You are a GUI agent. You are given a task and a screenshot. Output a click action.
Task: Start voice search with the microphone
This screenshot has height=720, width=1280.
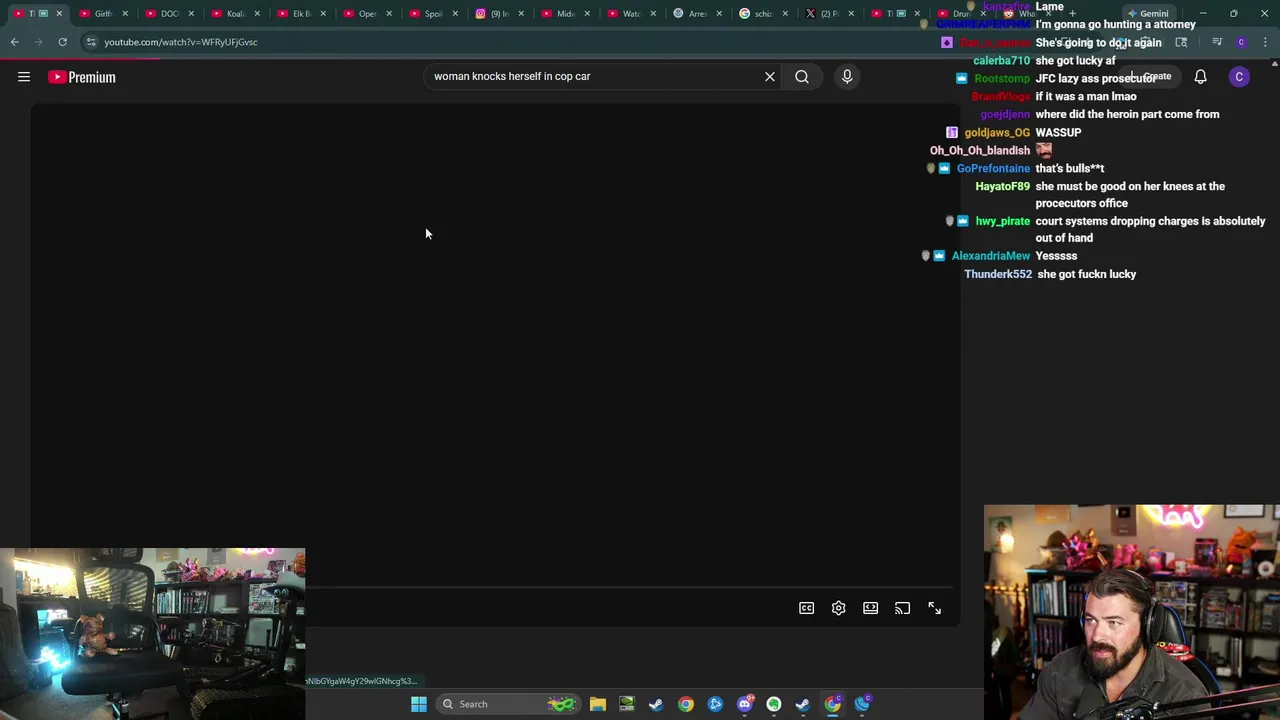[847, 76]
